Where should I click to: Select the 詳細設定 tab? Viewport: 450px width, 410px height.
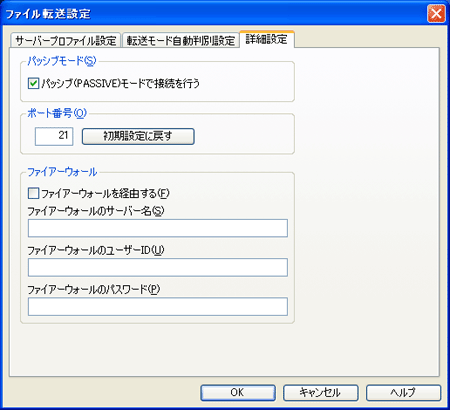(267, 39)
